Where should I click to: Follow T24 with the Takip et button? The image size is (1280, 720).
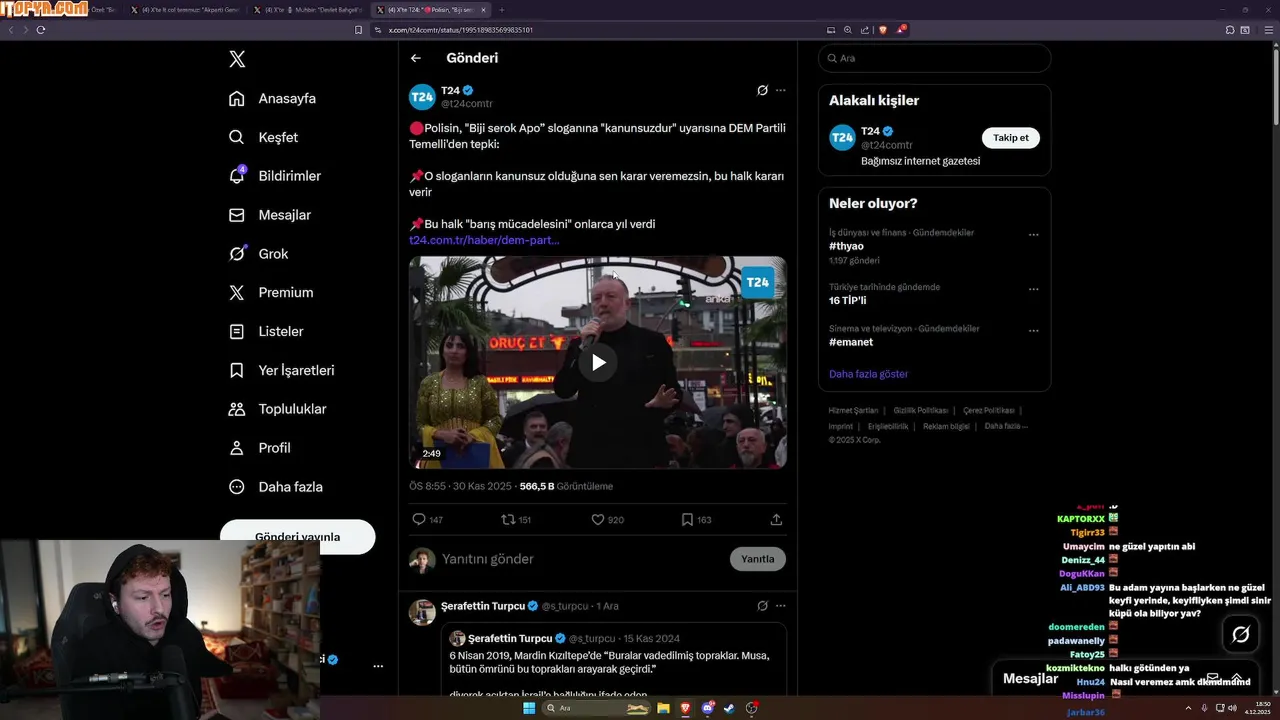point(1010,138)
